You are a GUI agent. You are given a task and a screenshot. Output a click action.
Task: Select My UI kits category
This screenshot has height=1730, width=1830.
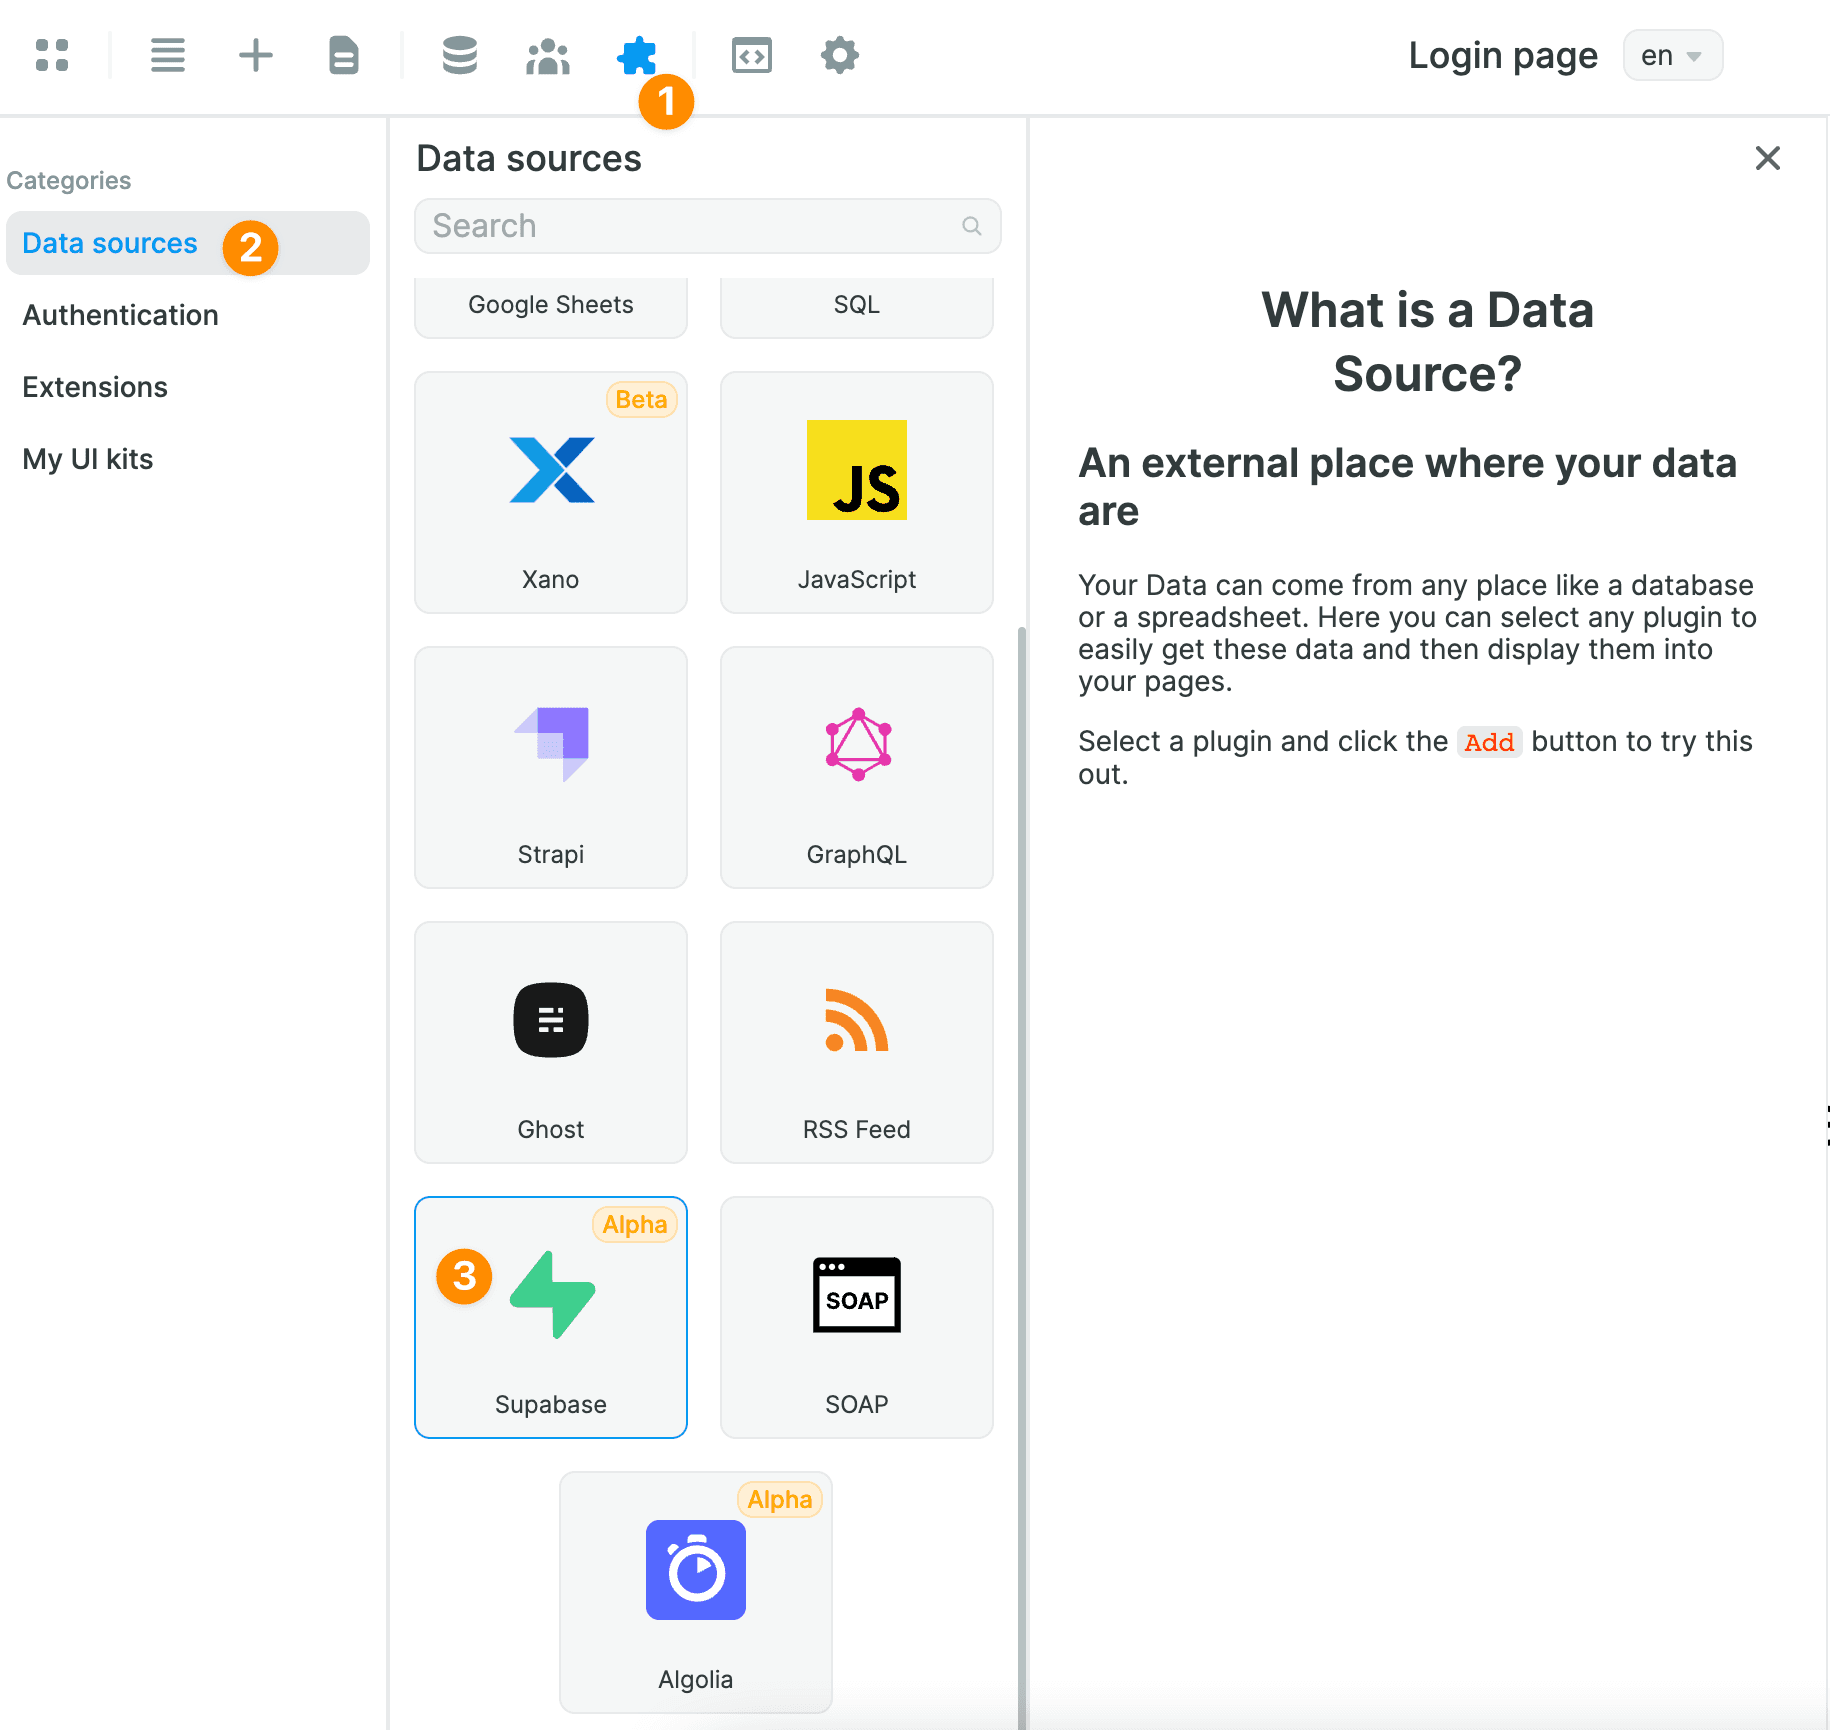(88, 459)
